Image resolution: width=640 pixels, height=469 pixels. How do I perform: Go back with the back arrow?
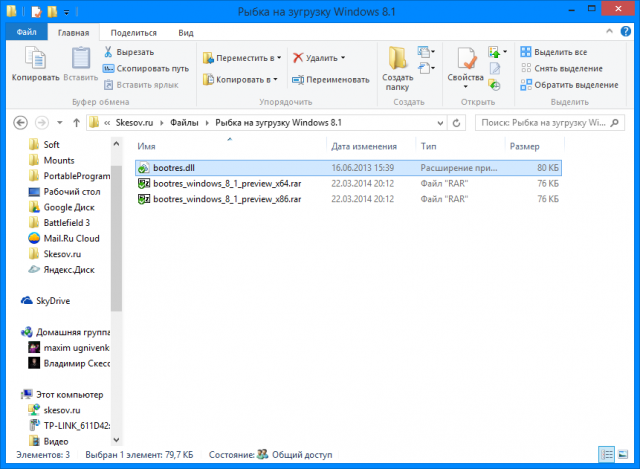20,122
